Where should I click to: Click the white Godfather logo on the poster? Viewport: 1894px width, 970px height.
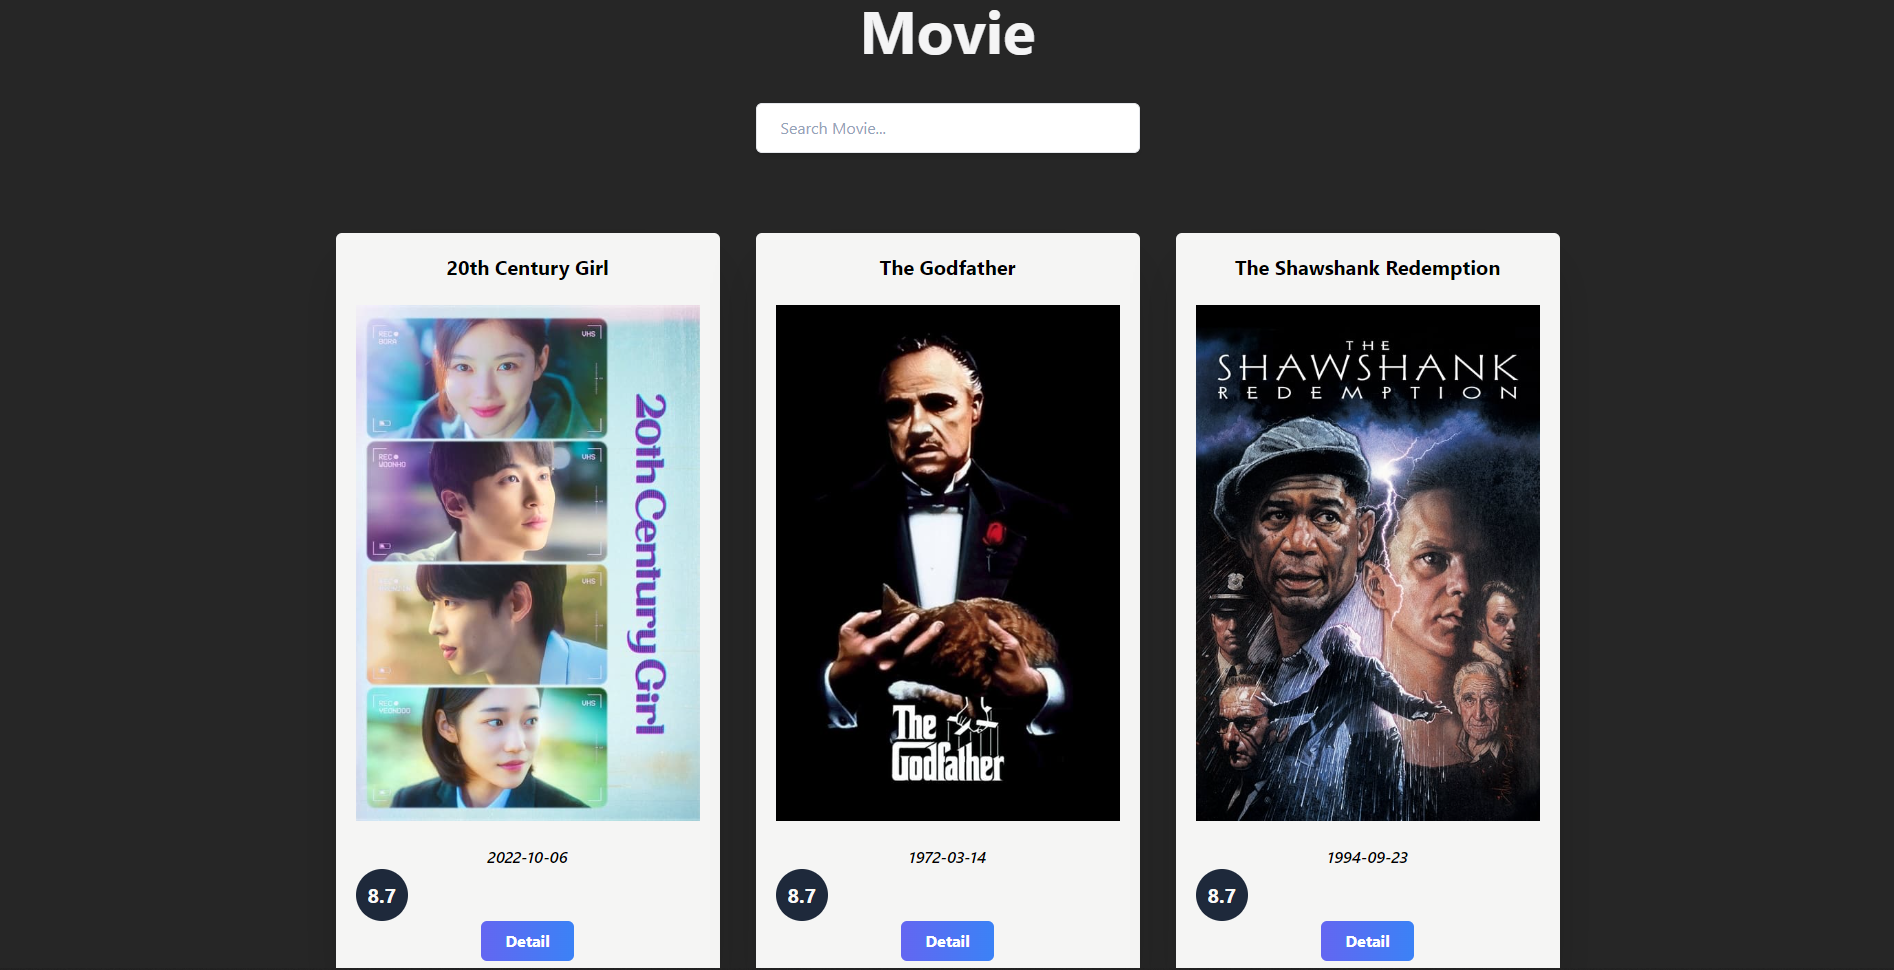[947, 741]
